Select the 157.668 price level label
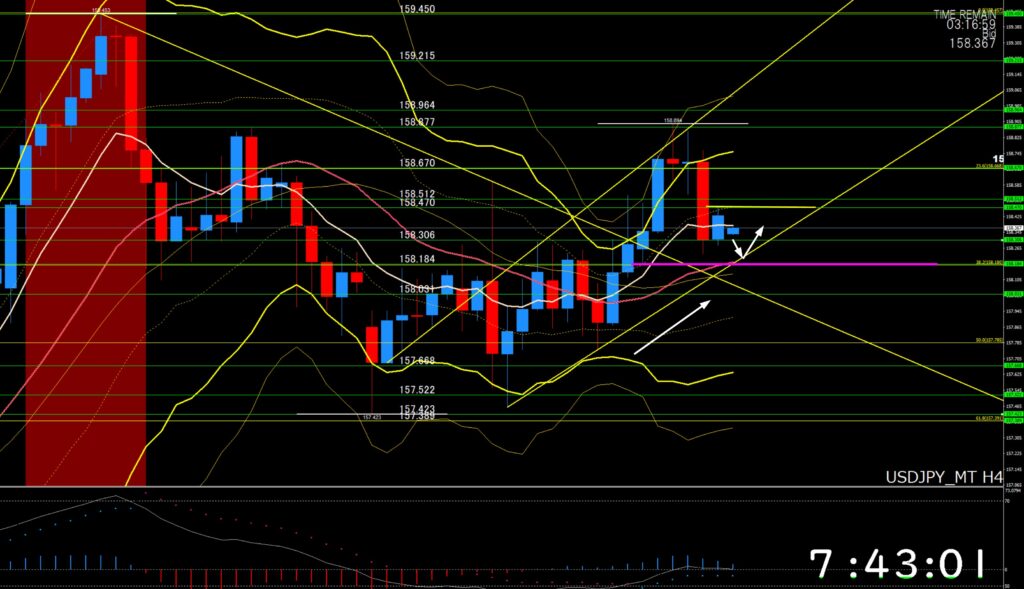Image resolution: width=1024 pixels, height=589 pixels. click(416, 360)
